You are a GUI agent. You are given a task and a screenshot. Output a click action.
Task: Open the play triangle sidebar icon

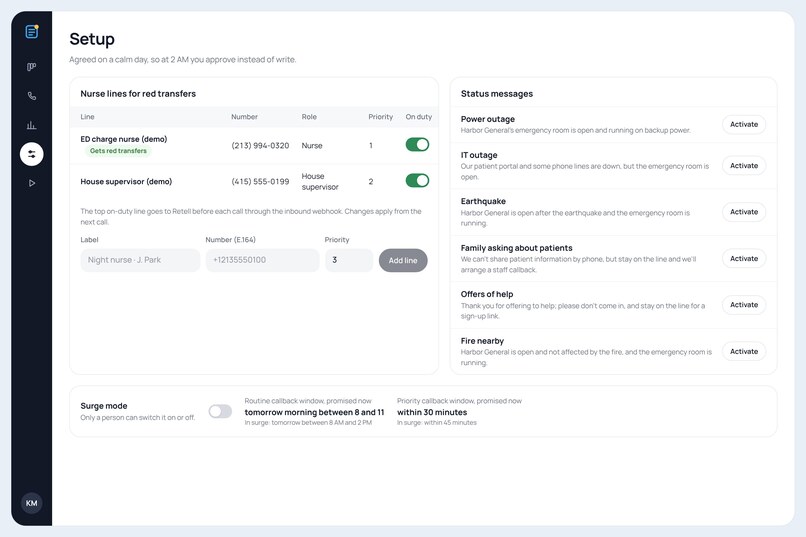[x=32, y=183]
